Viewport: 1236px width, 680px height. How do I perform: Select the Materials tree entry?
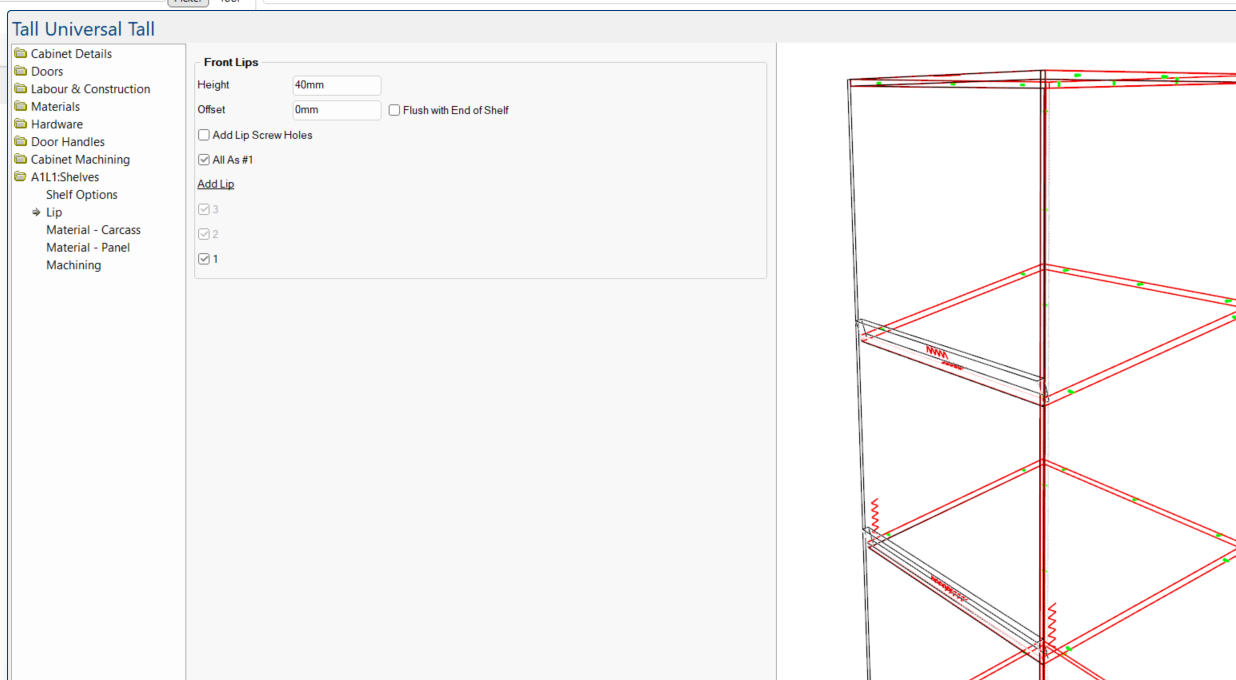[x=55, y=106]
